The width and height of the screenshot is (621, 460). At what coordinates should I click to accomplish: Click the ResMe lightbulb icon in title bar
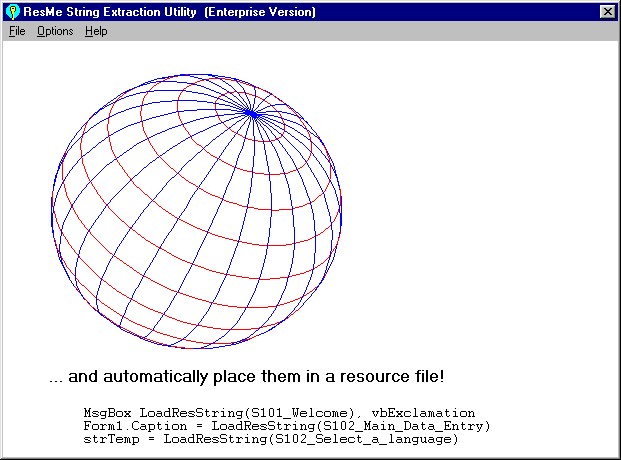(13, 11)
